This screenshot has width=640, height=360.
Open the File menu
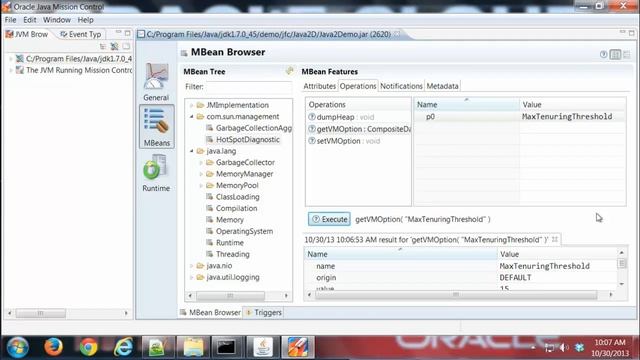point(10,20)
